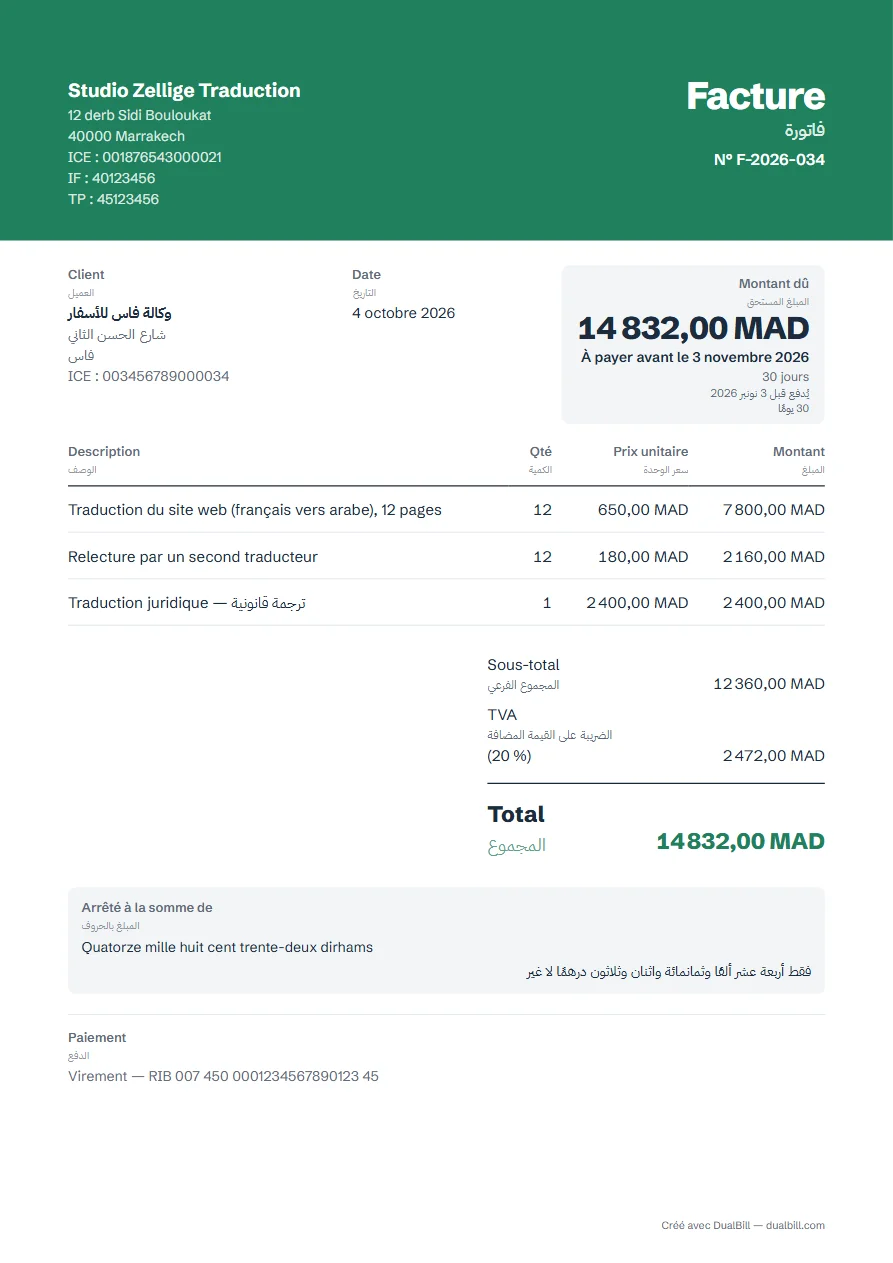Image resolution: width=893 pixels, height=1263 pixels.
Task: Click the unit price "180,00 MAD"
Action: click(x=643, y=557)
